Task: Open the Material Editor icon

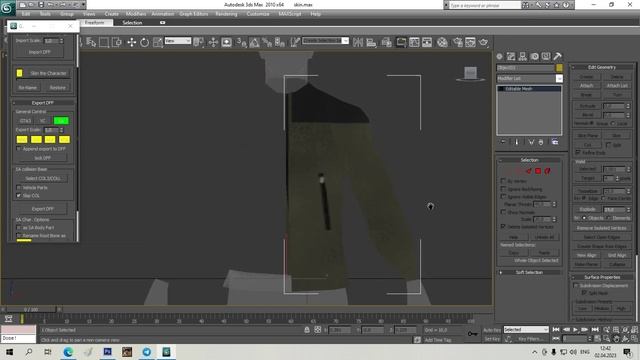Action: tap(442, 42)
